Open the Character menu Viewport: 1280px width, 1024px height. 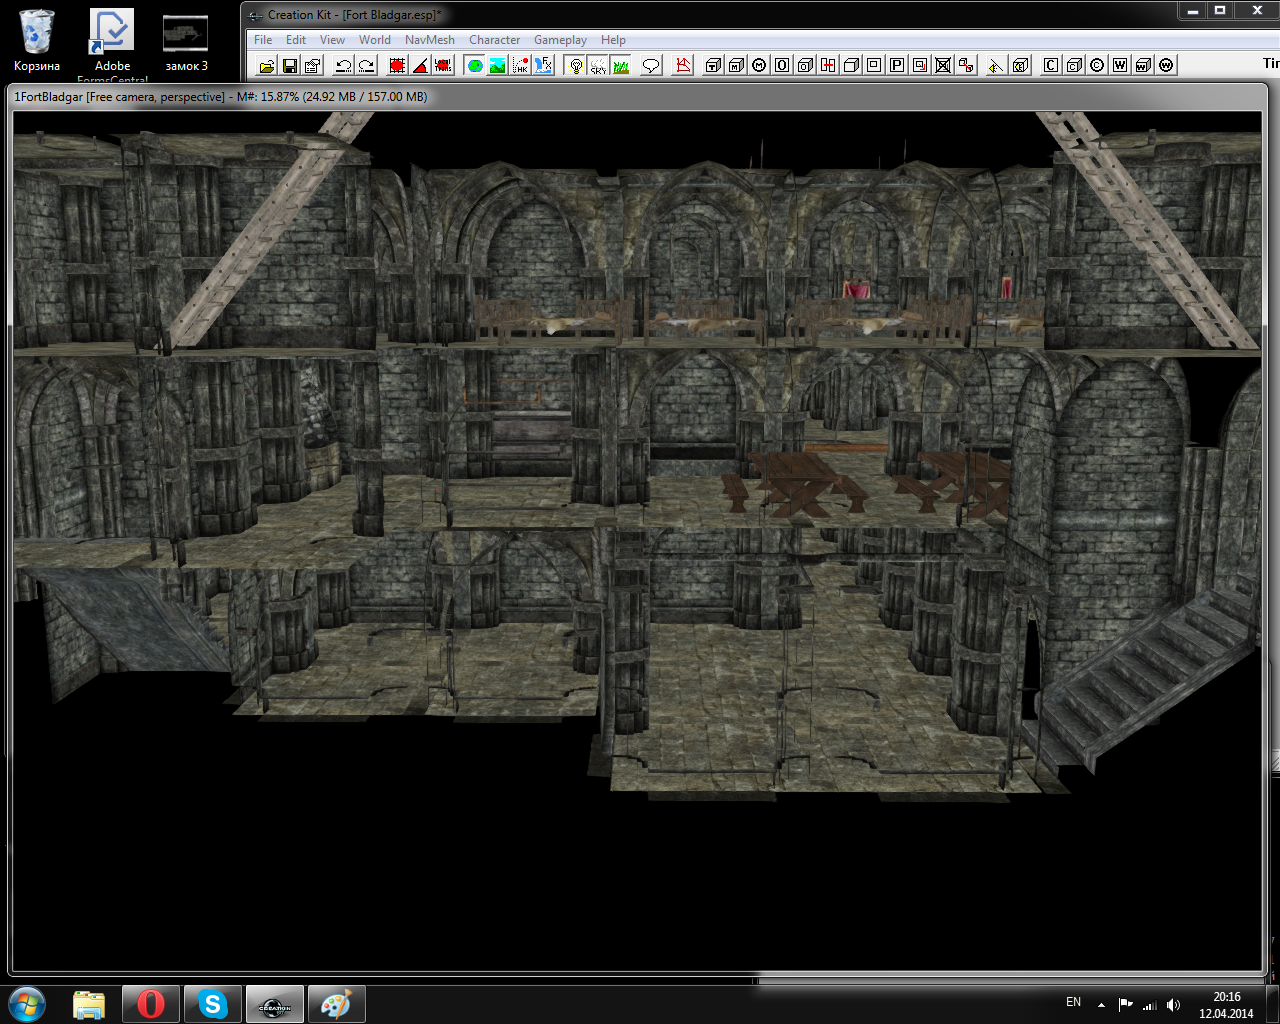click(494, 40)
